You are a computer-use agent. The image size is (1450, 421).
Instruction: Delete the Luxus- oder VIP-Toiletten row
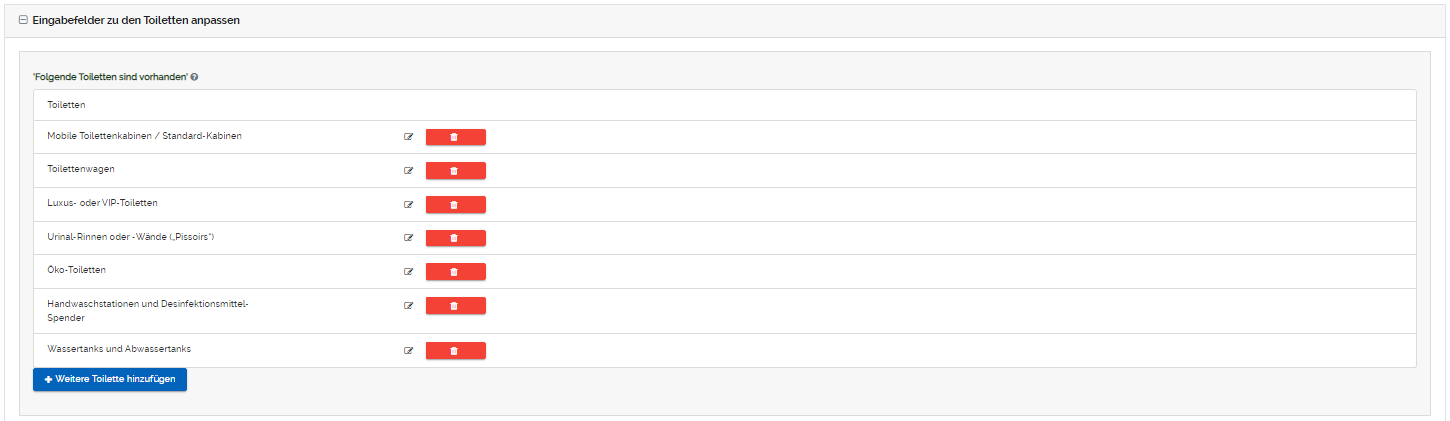tap(455, 205)
